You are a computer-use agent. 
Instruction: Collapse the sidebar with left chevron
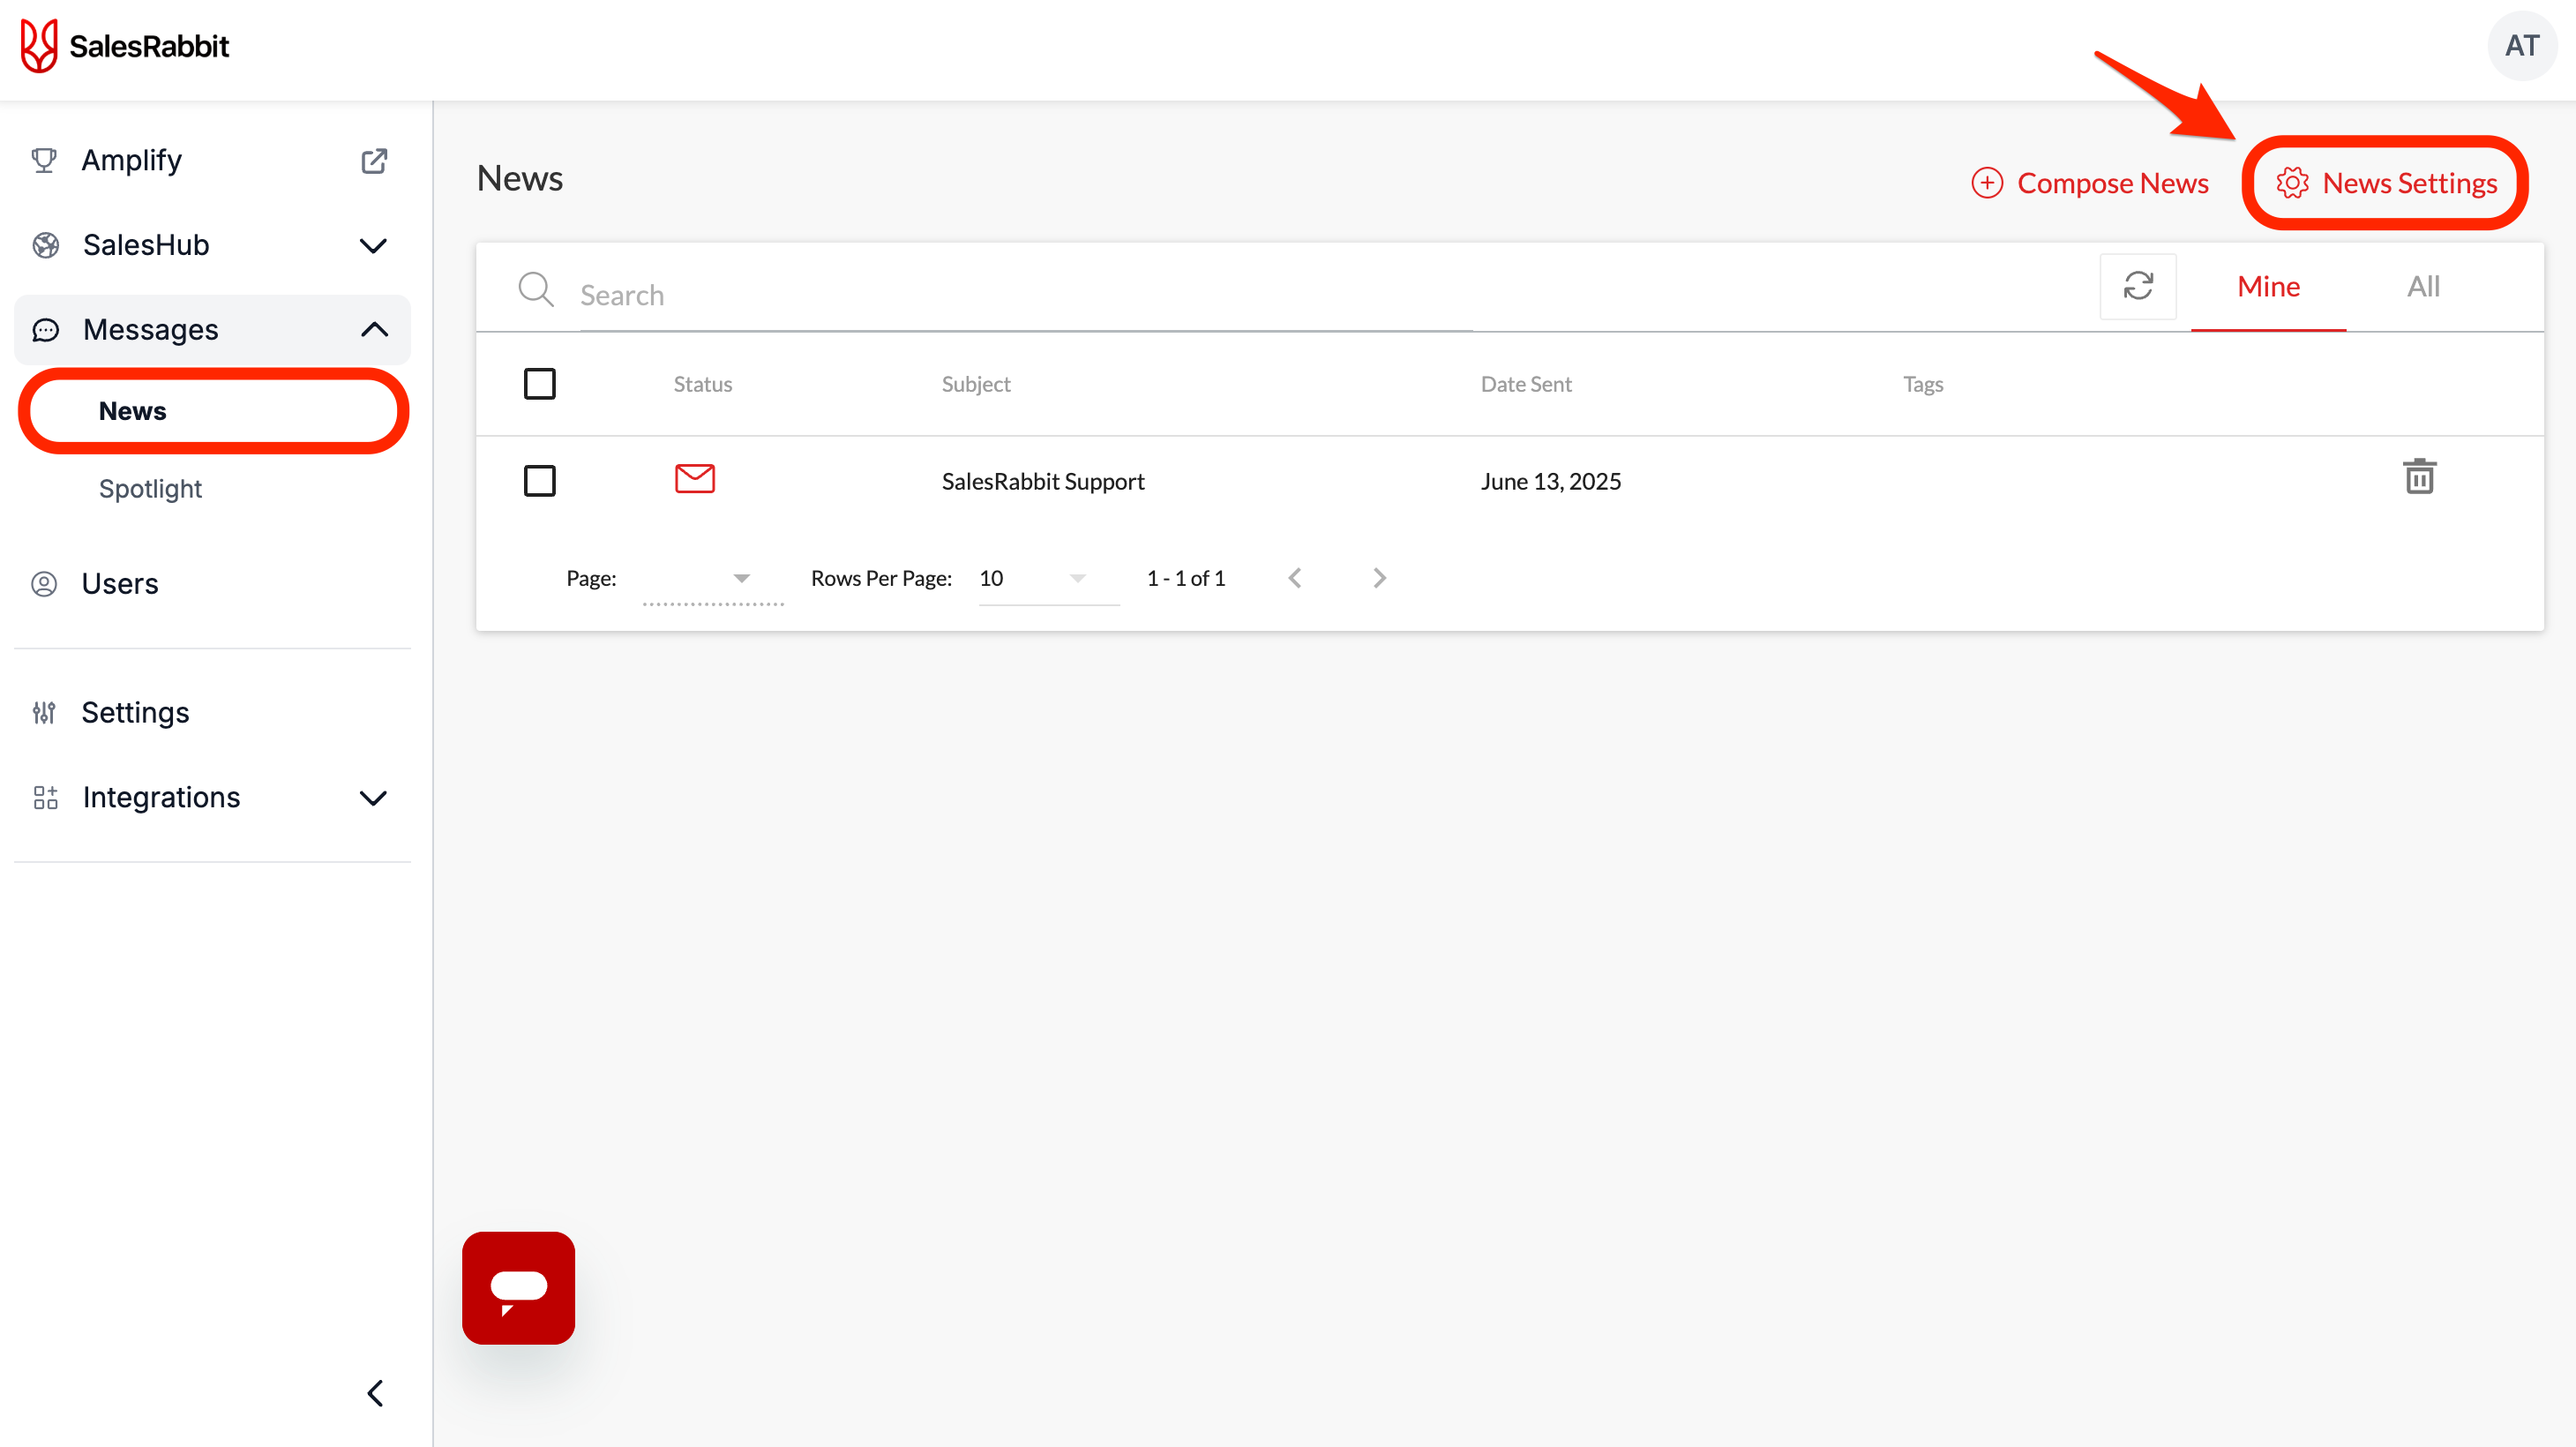[375, 1393]
